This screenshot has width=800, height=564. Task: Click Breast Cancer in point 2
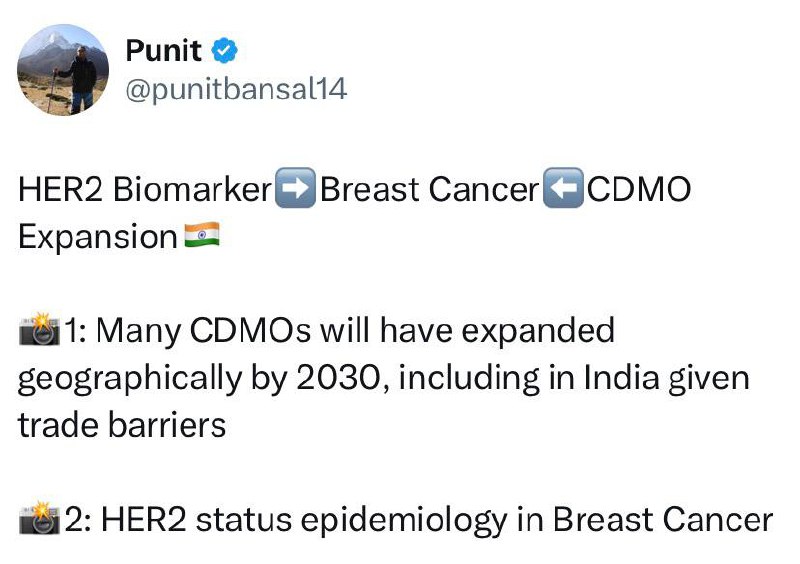[662, 520]
